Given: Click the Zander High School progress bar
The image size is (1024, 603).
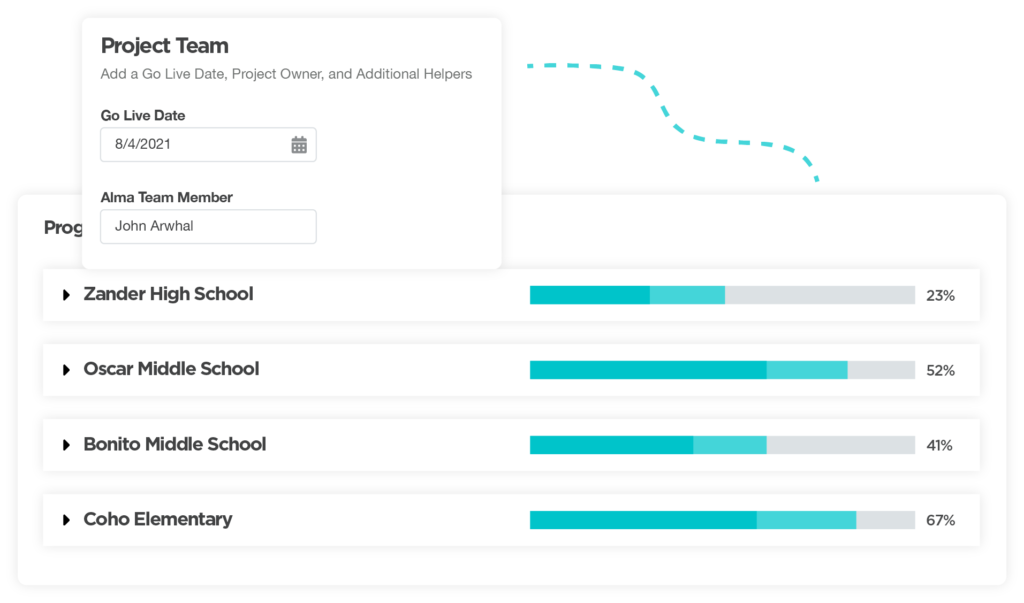Looking at the screenshot, I should point(722,295).
